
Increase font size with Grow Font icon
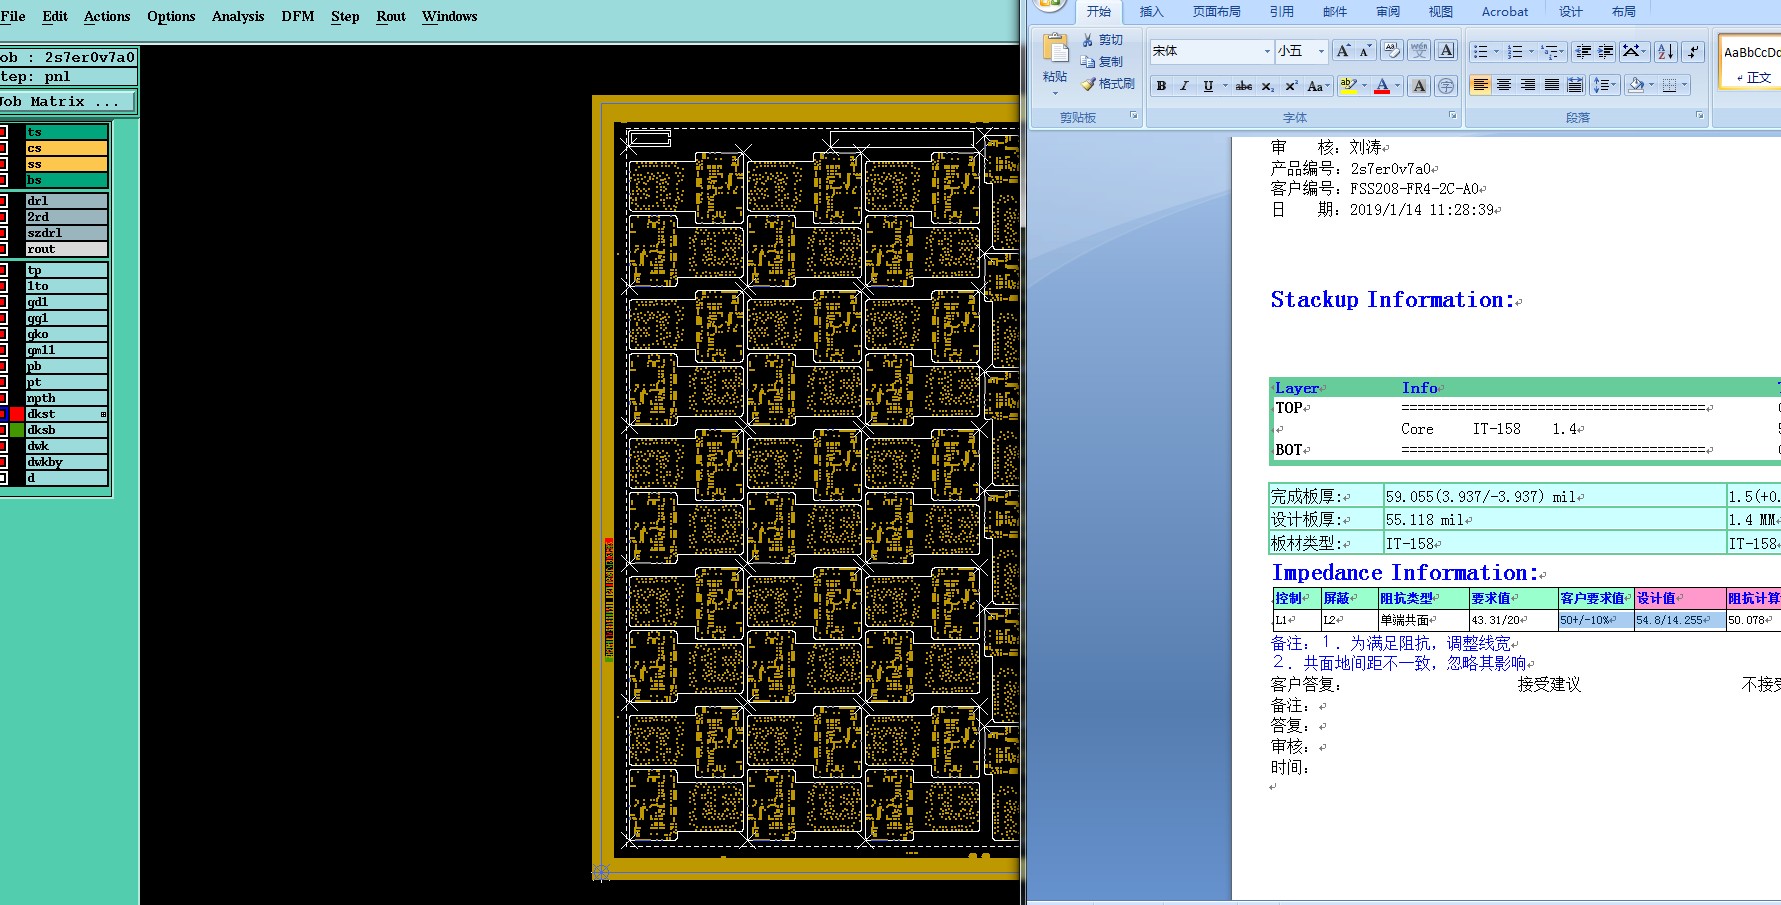click(1343, 51)
